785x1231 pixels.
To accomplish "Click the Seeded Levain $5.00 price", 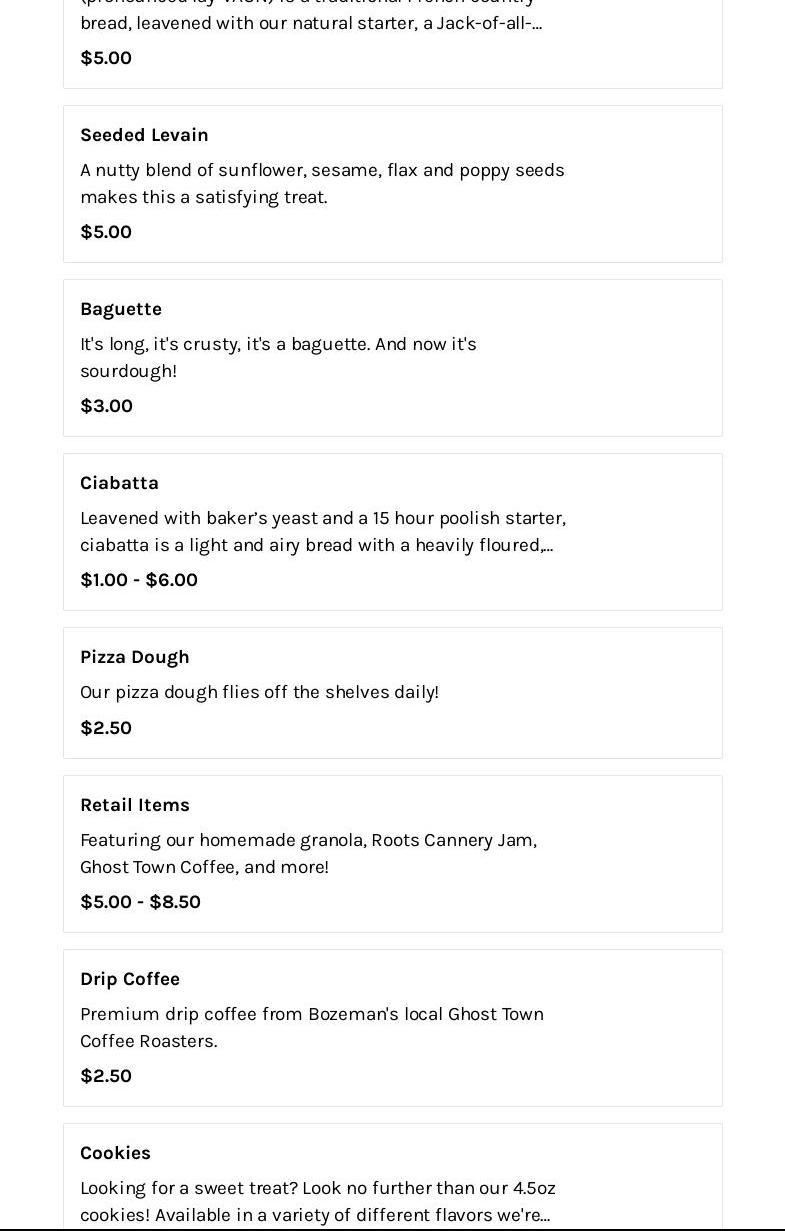I will [x=106, y=232].
